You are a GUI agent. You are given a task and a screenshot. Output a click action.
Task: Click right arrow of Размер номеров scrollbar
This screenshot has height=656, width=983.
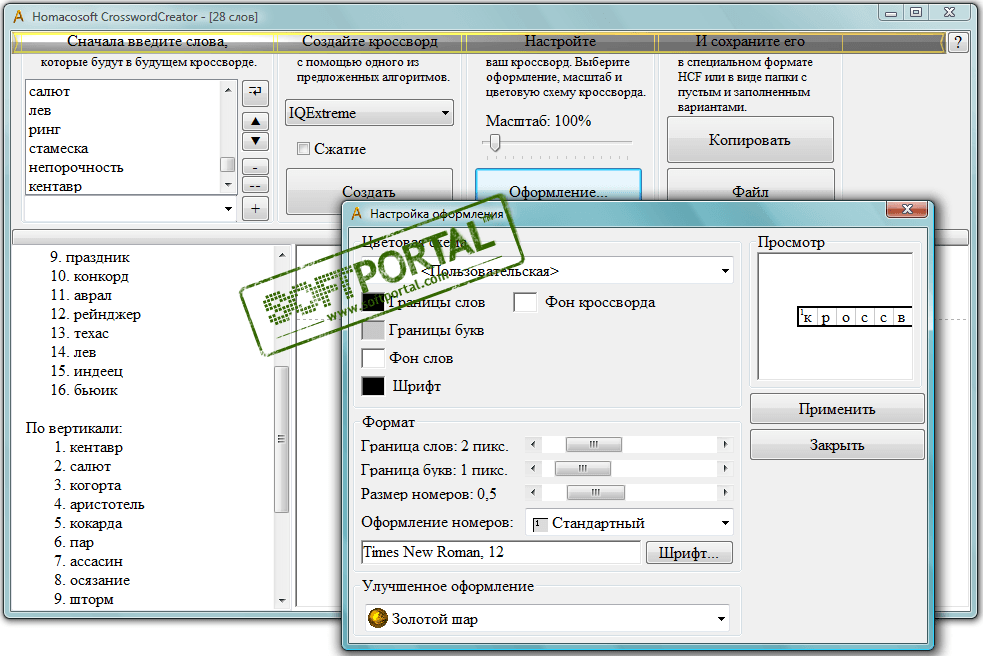(725, 492)
